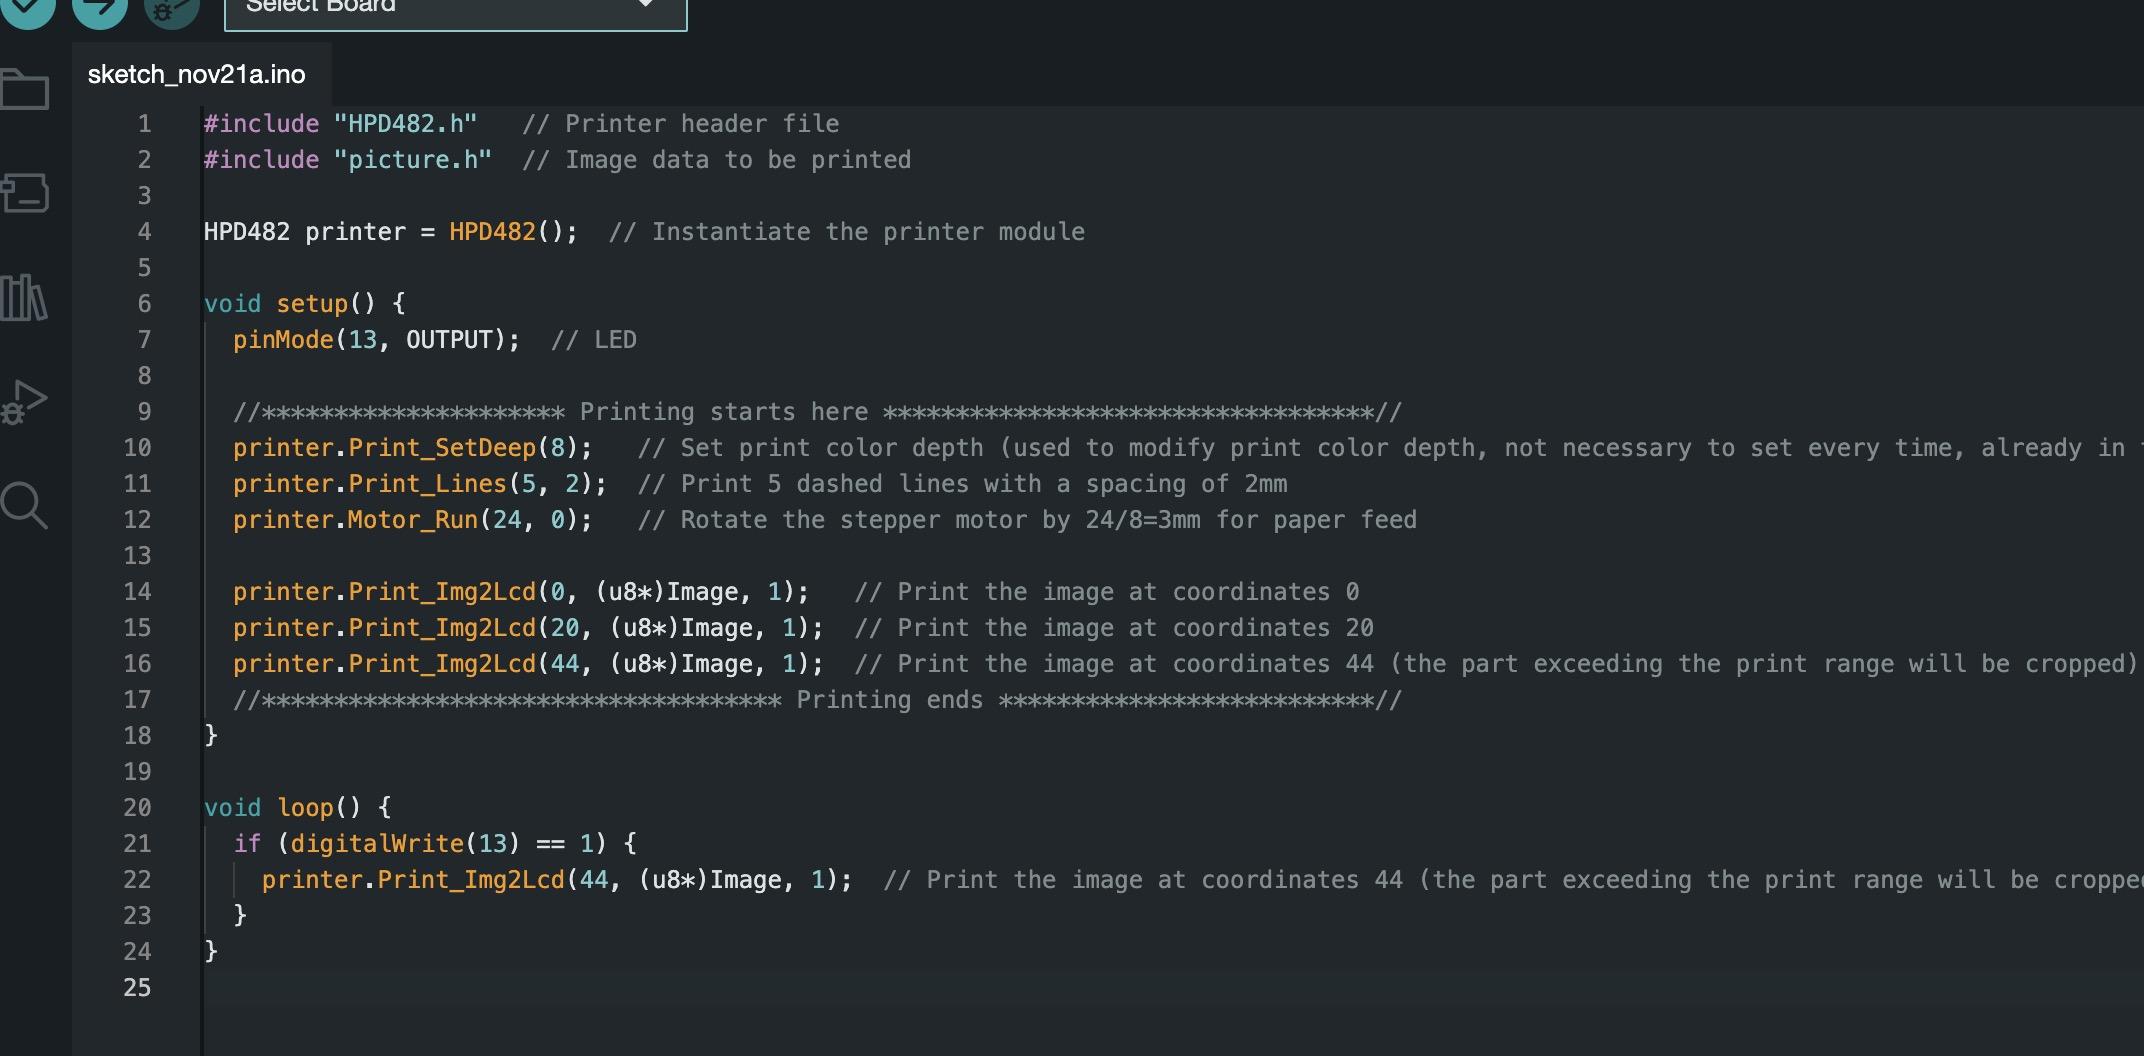Start the debugger from the toolbar
The width and height of the screenshot is (2144, 1056).
tap(171, 10)
